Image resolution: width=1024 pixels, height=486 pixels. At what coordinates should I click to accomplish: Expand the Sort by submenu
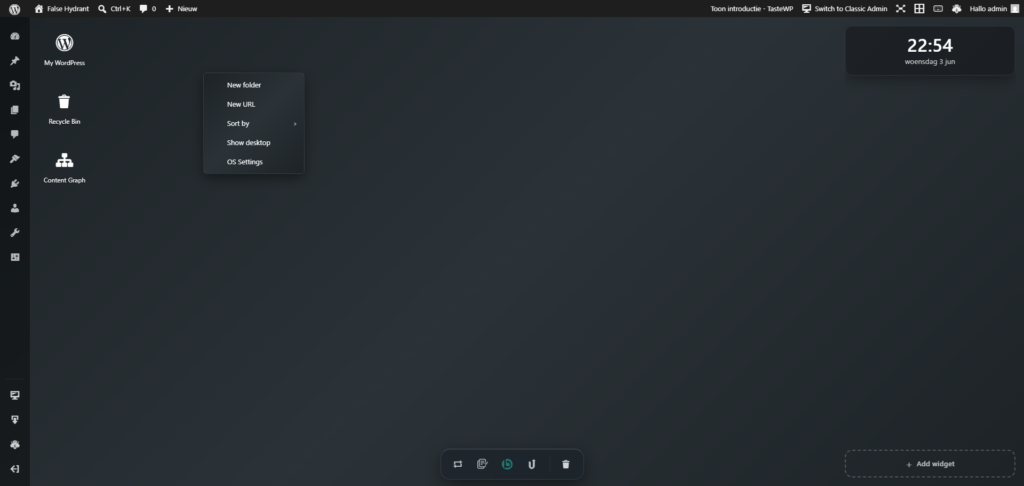(254, 123)
